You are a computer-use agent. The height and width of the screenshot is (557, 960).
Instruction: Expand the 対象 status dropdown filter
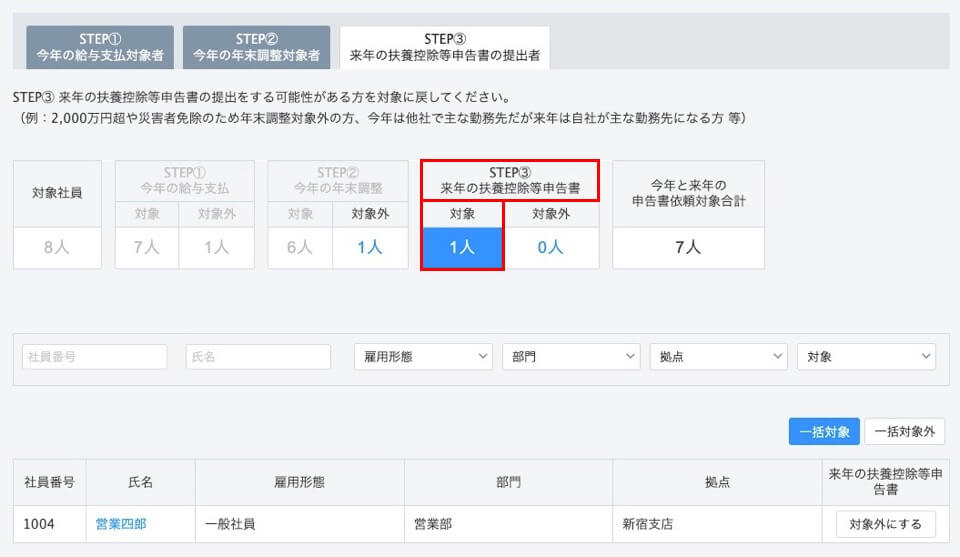pos(866,357)
